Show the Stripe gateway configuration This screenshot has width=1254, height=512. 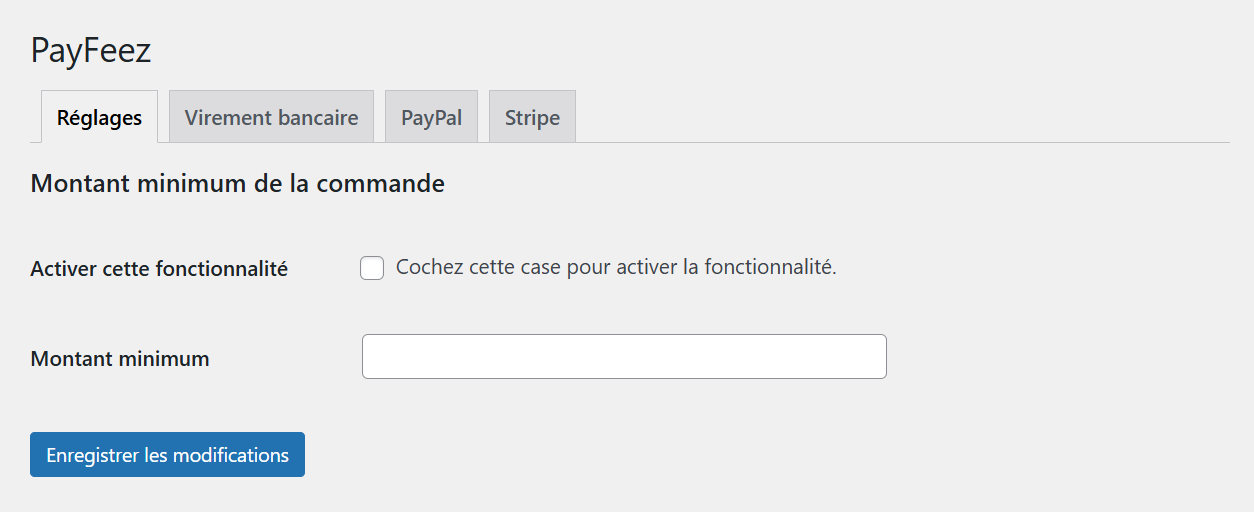point(532,117)
